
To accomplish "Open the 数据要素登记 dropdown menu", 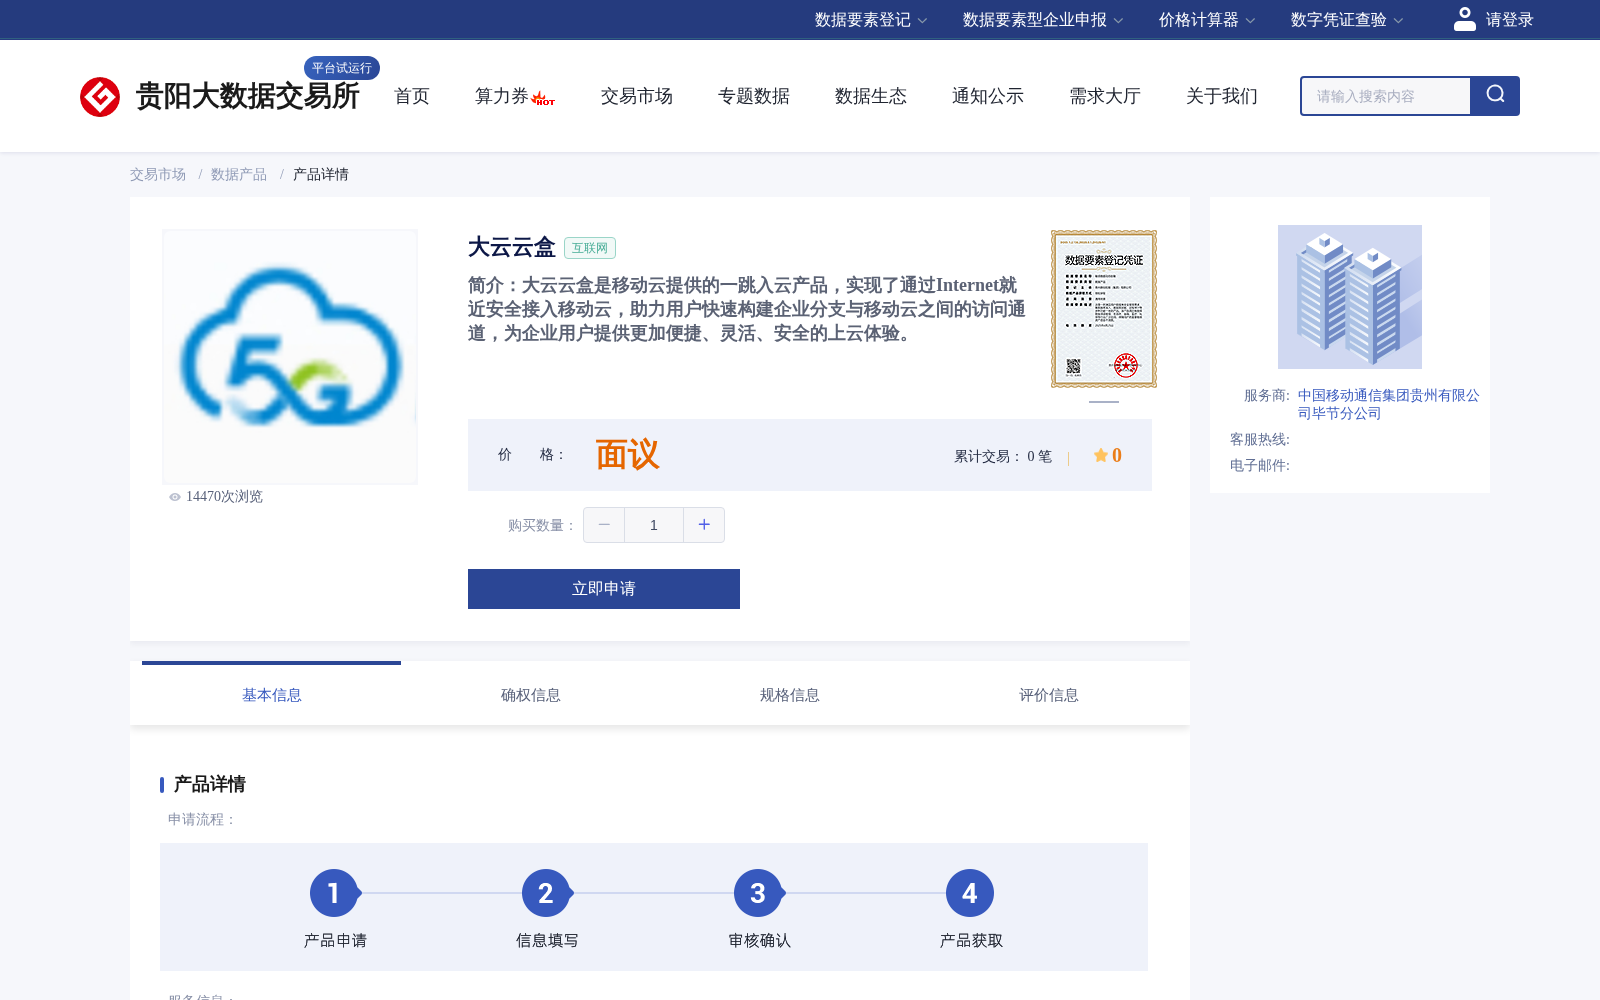I will coord(871,20).
